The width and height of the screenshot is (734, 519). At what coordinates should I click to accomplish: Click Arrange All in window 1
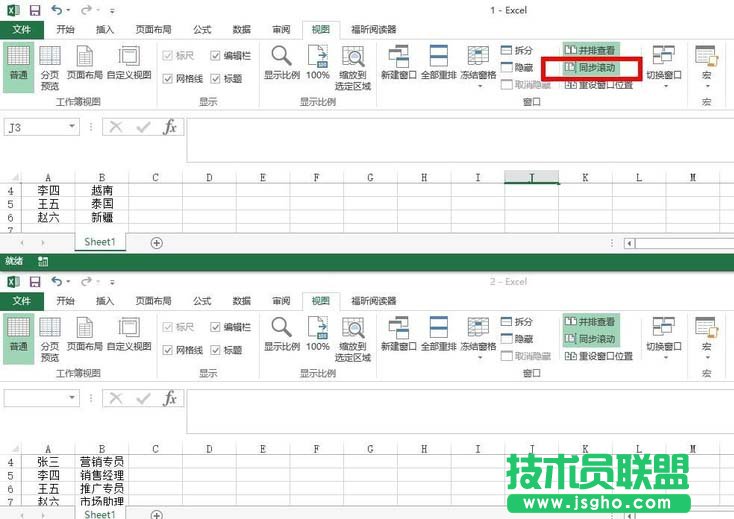pyautogui.click(x=439, y=62)
